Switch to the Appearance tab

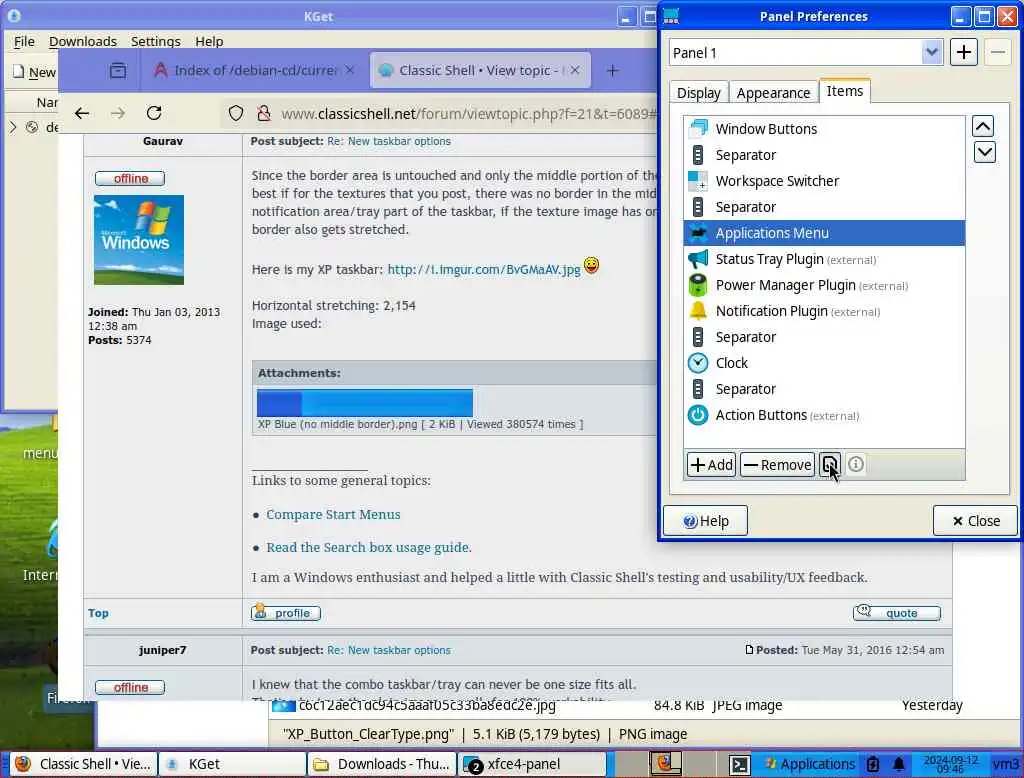tap(773, 93)
